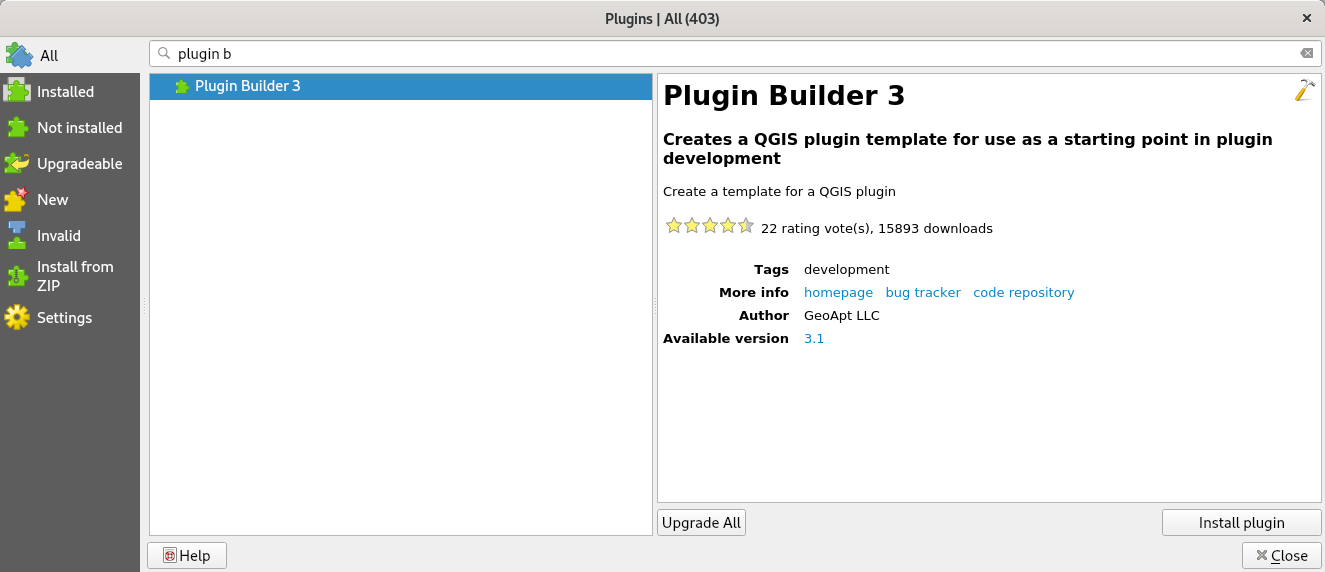
Task: Open the code repository link
Action: (x=1023, y=292)
